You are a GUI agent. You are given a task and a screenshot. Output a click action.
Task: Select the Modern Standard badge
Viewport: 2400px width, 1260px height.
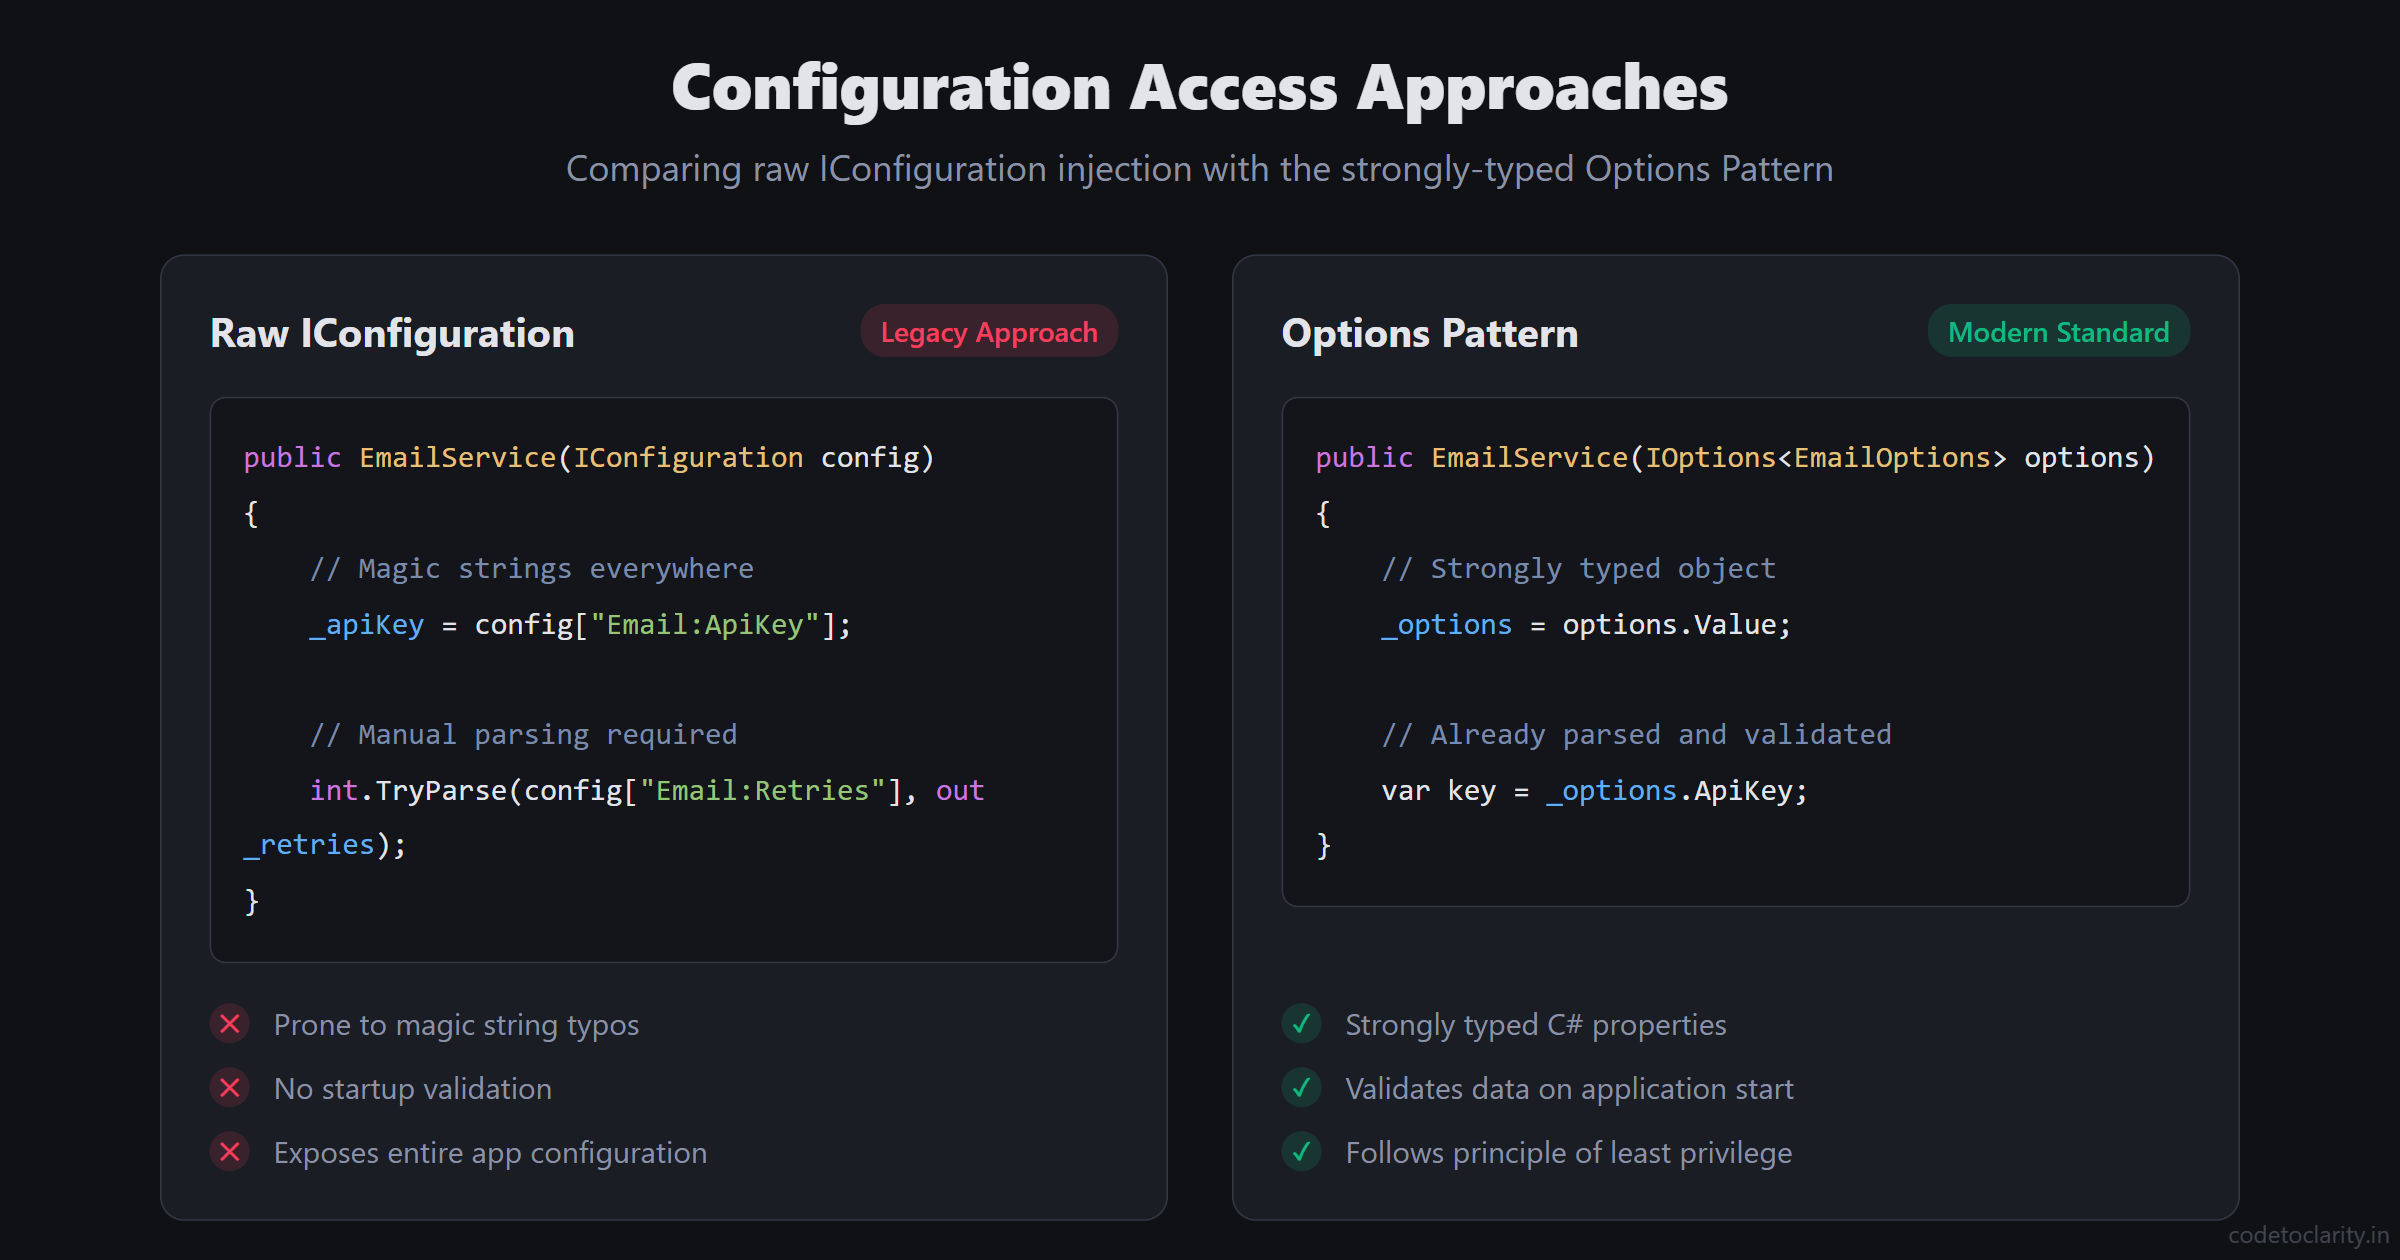(x=2059, y=332)
